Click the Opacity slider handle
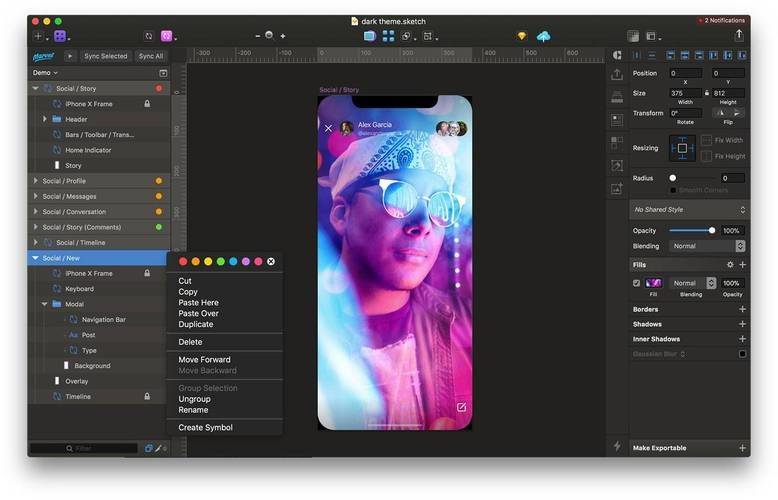778x500 pixels. tap(712, 230)
